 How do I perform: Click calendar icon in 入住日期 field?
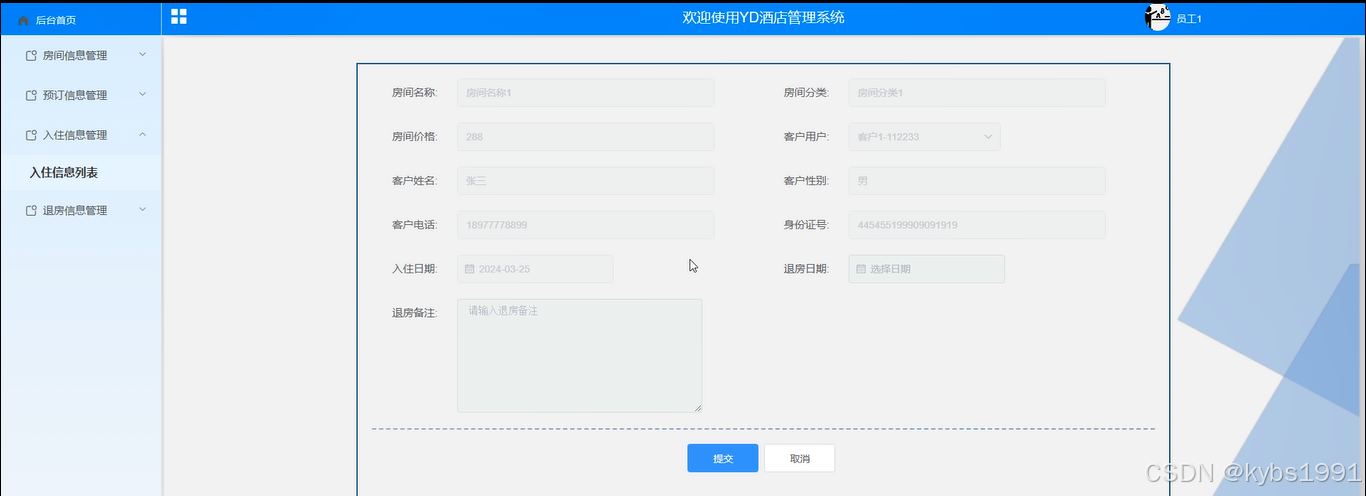coord(470,269)
